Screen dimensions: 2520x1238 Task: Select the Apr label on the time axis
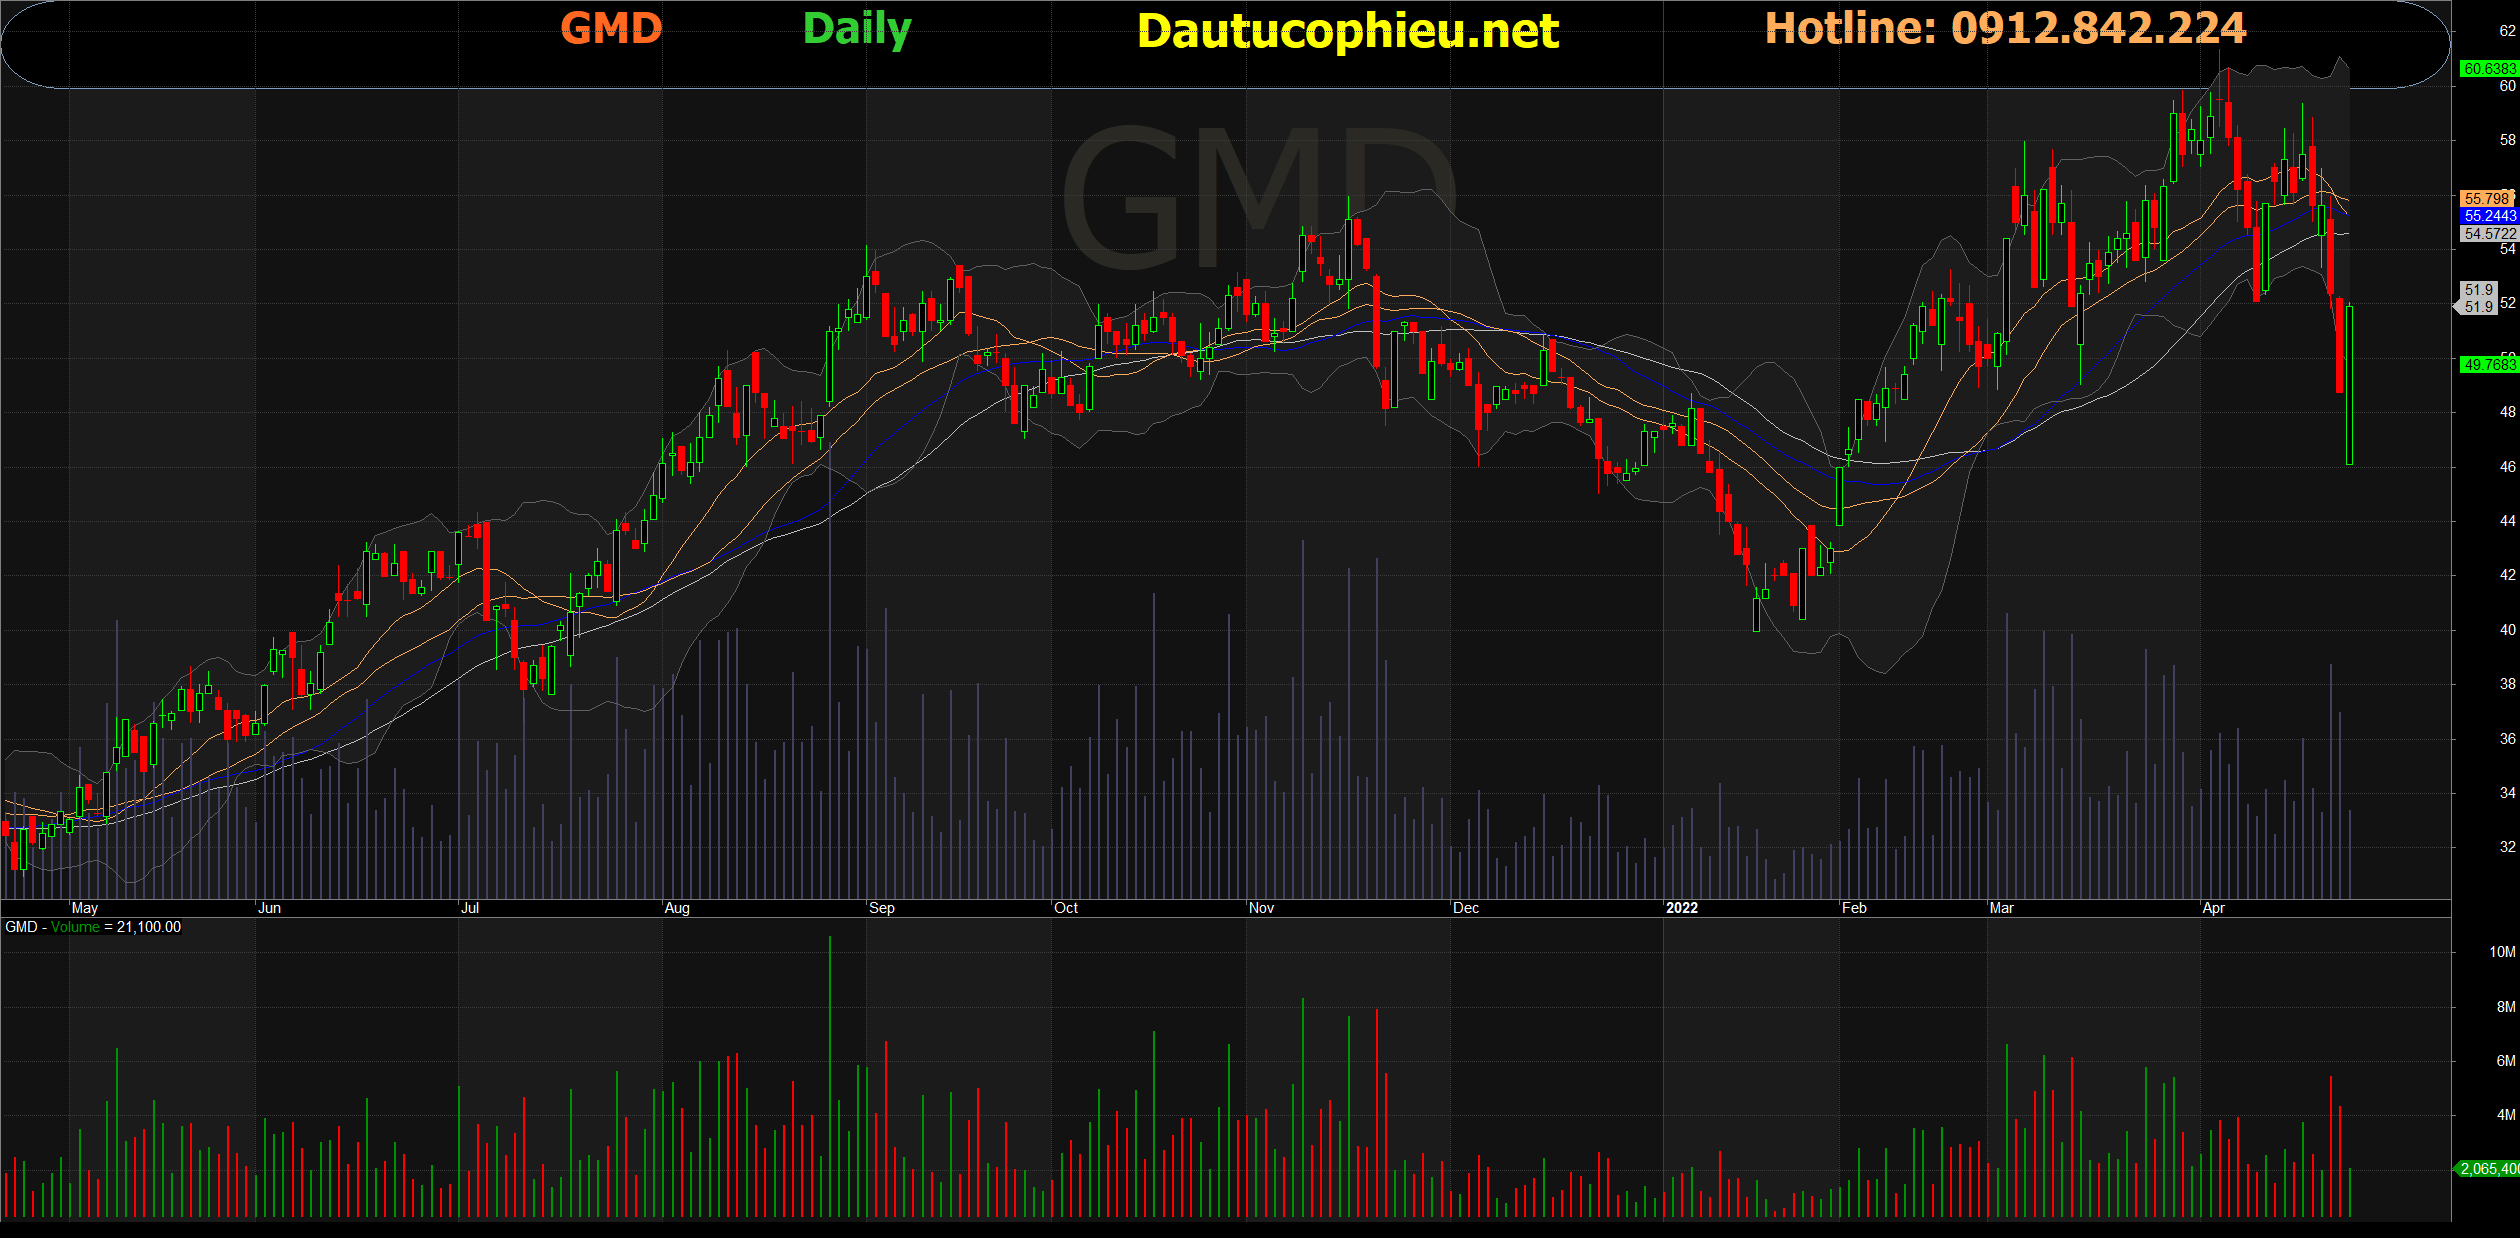[2214, 908]
